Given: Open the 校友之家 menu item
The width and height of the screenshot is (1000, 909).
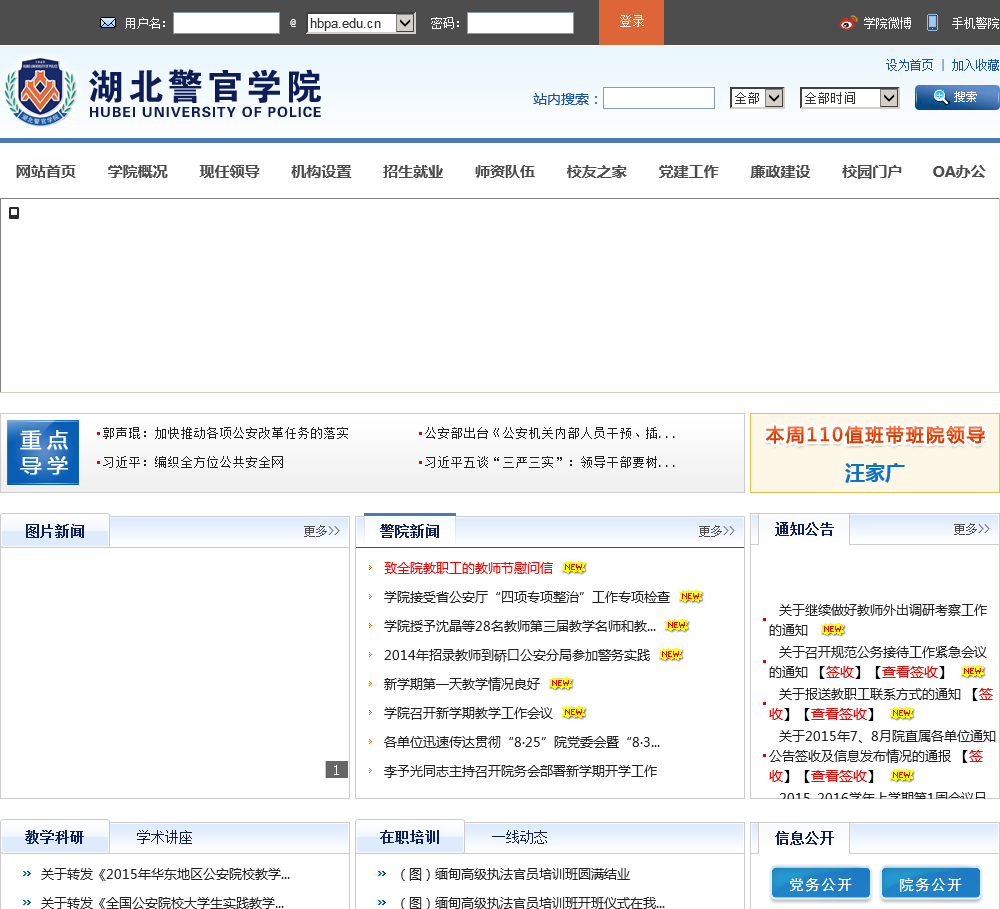Looking at the screenshot, I should 596,172.
